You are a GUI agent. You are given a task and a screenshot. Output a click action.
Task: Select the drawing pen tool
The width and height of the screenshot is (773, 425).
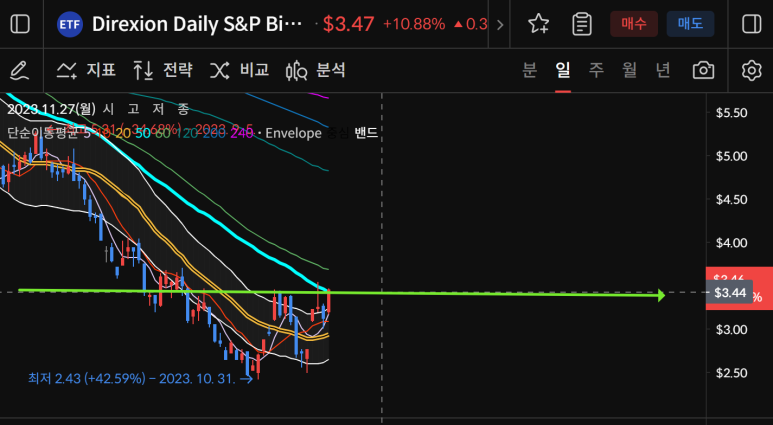tap(20, 71)
